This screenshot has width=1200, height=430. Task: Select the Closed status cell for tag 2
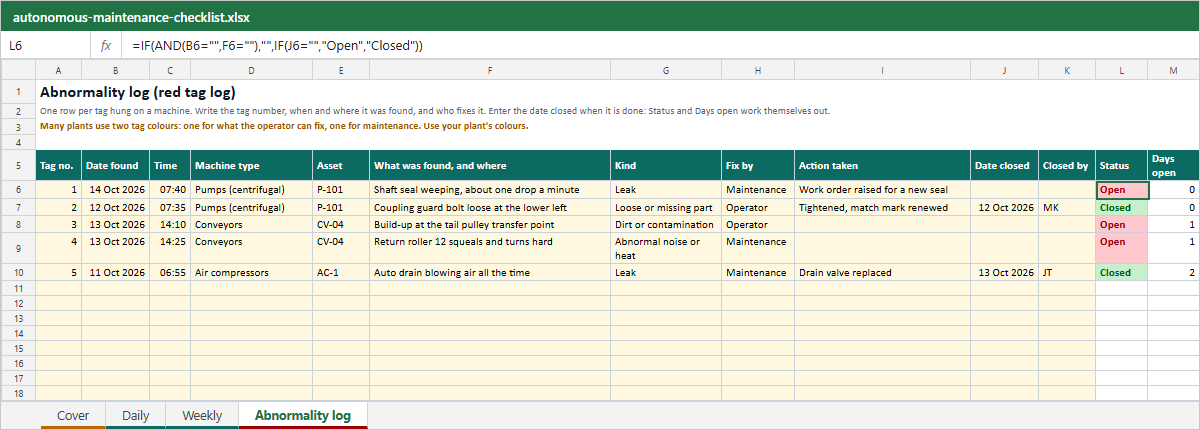coord(1121,207)
